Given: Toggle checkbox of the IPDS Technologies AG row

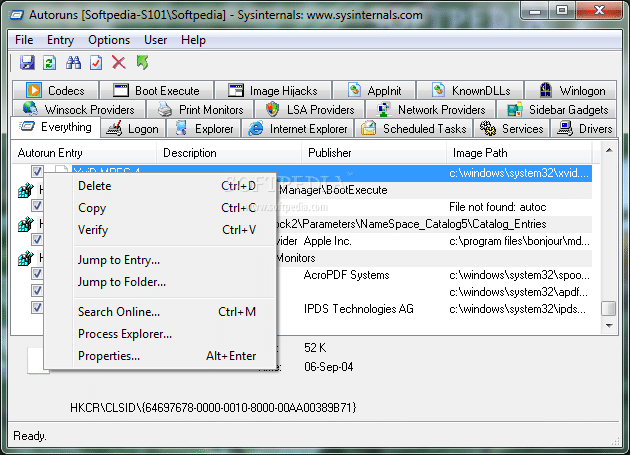Looking at the screenshot, I should 37,308.
